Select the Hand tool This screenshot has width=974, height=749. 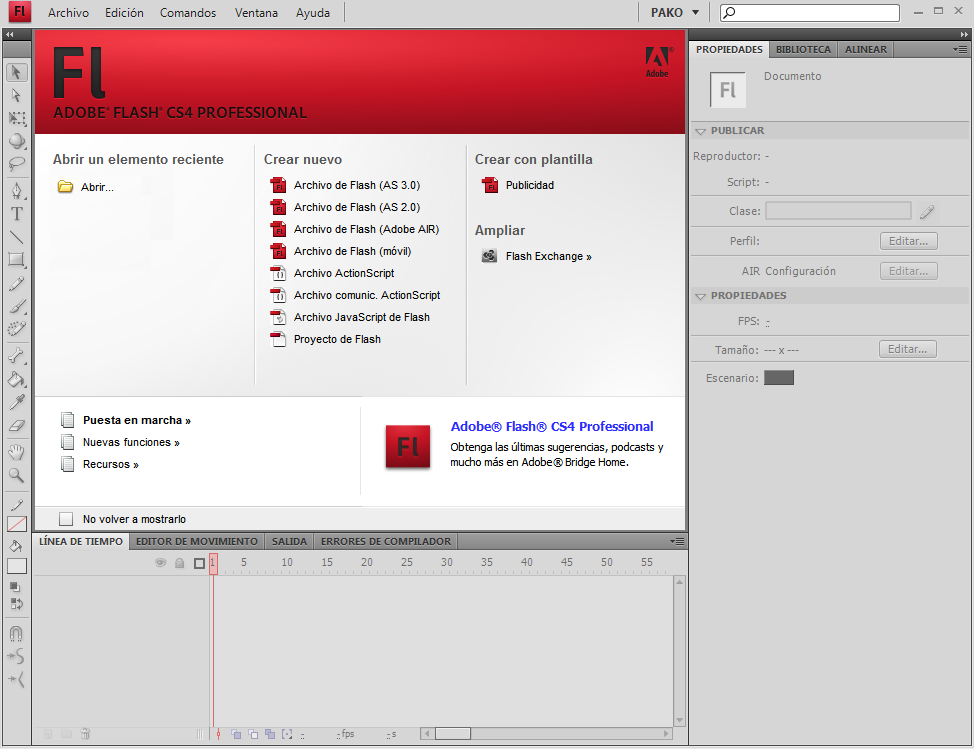pos(17,452)
